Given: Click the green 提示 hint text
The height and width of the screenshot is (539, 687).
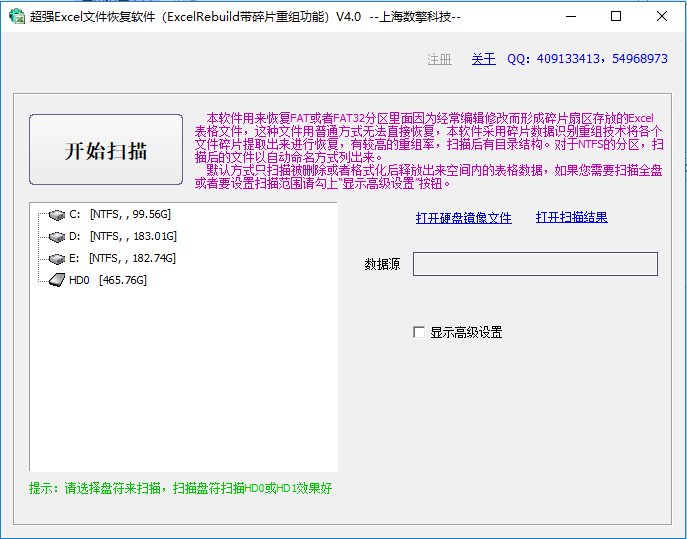Looking at the screenshot, I should [181, 488].
